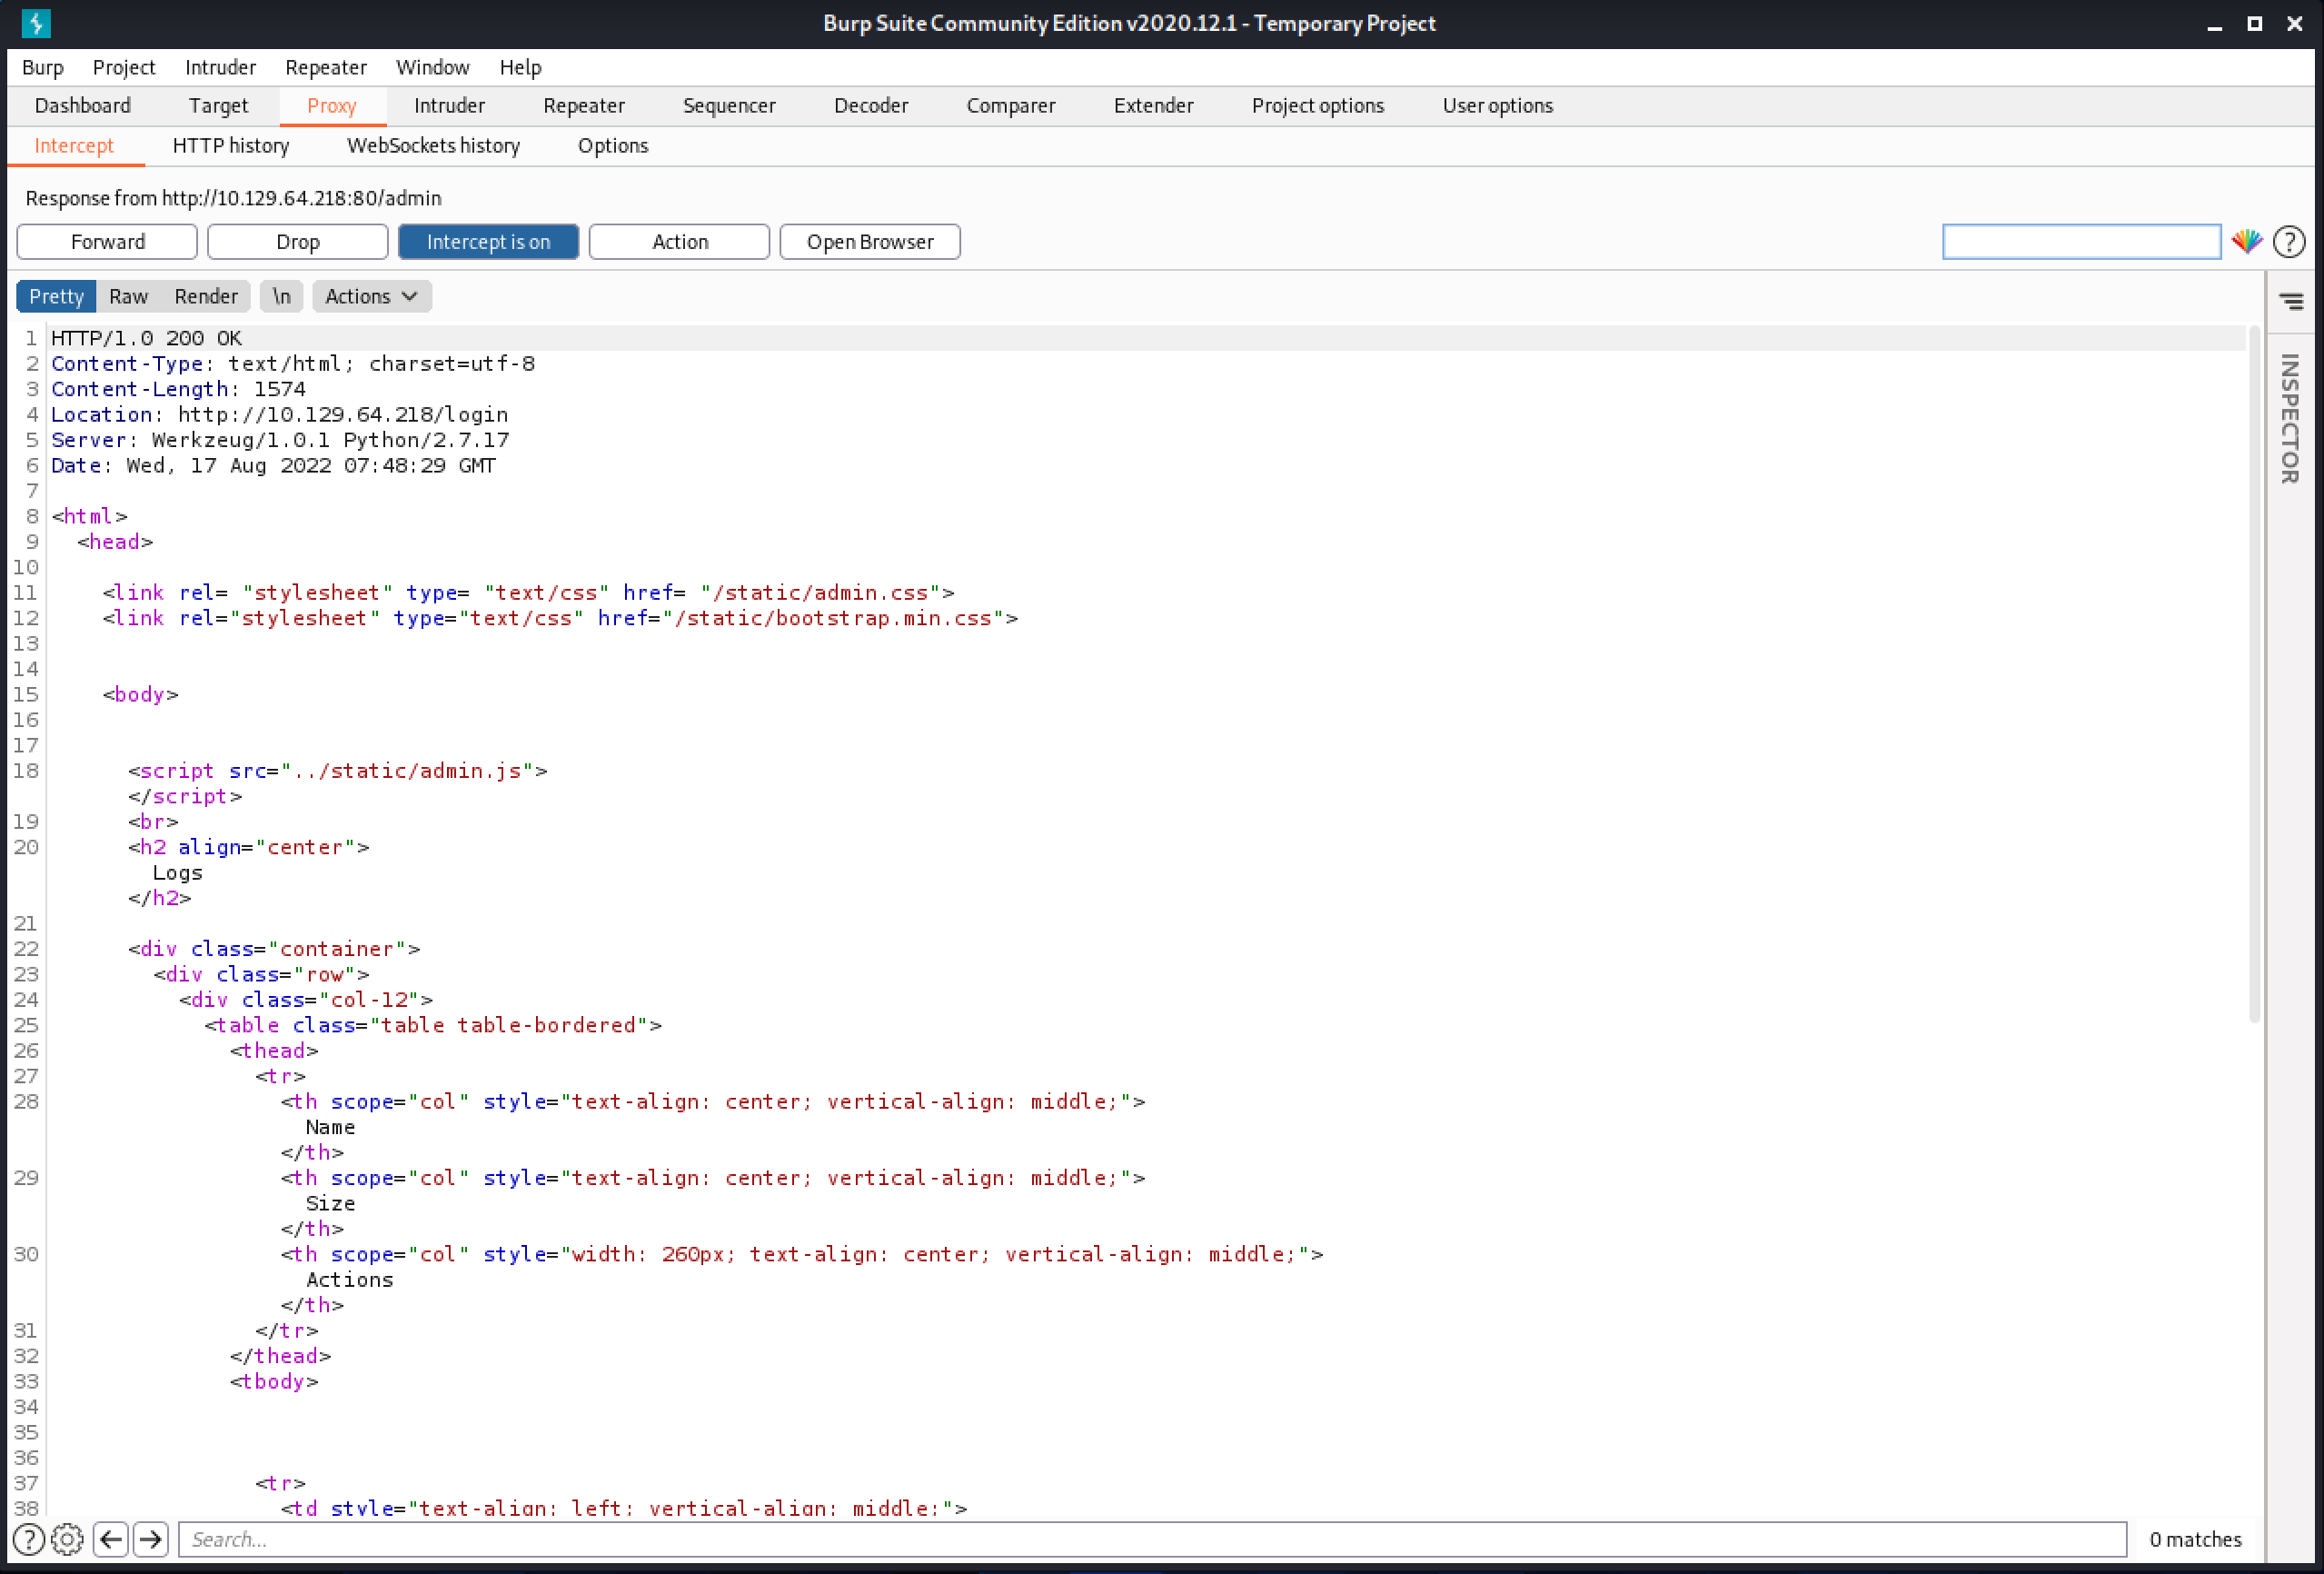This screenshot has height=1574, width=2324.
Task: Open the Proxy Options sub-tab
Action: (613, 146)
